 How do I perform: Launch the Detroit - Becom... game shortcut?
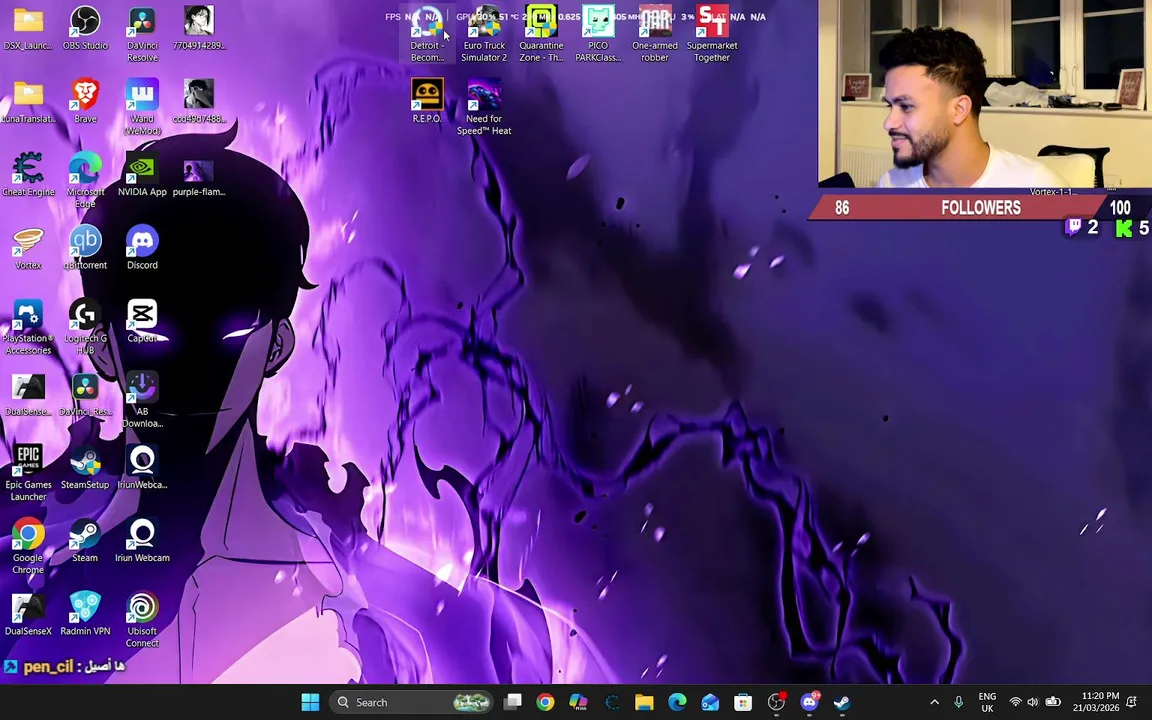pyautogui.click(x=427, y=34)
